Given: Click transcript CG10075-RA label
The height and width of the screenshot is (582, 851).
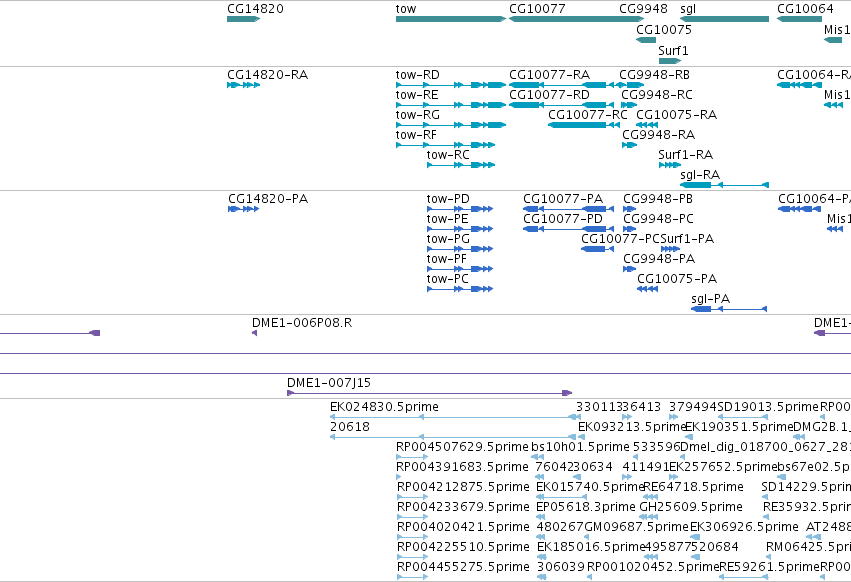Looking at the screenshot, I should [676, 115].
